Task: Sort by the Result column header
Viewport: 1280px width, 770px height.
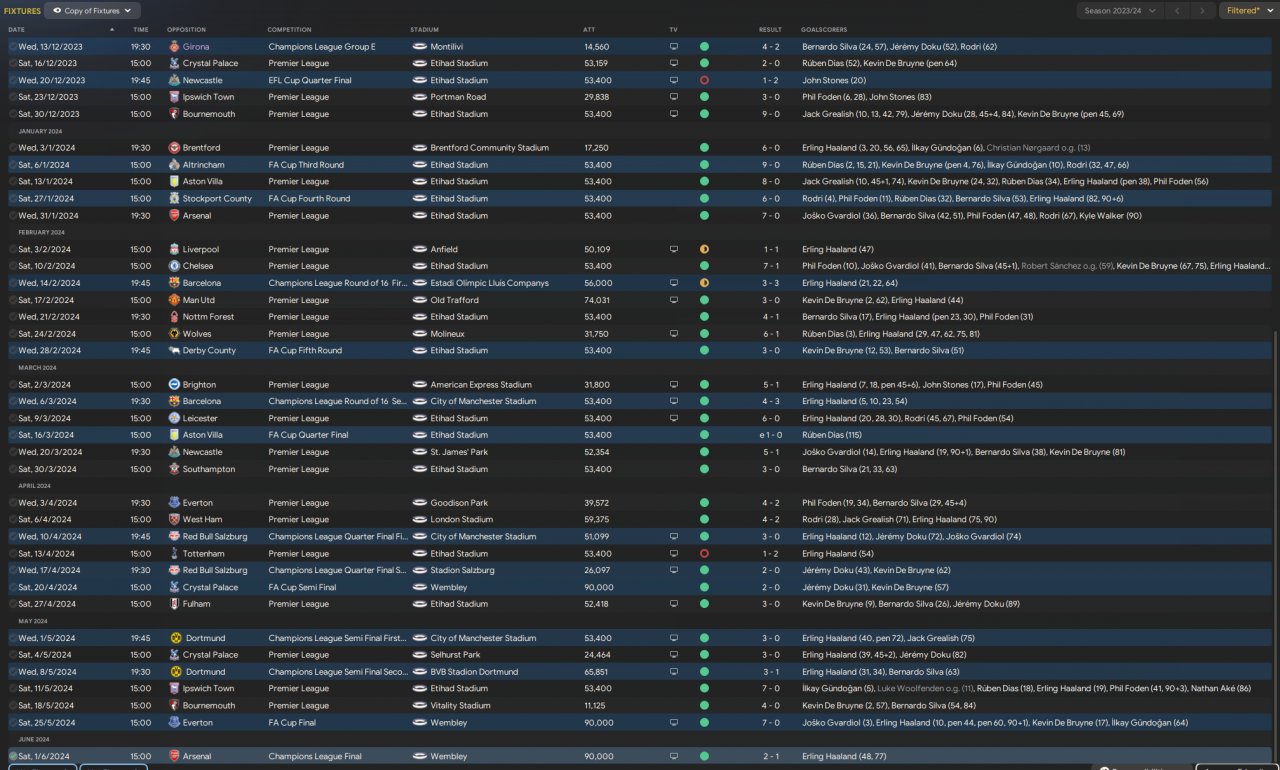Action: 770,30
